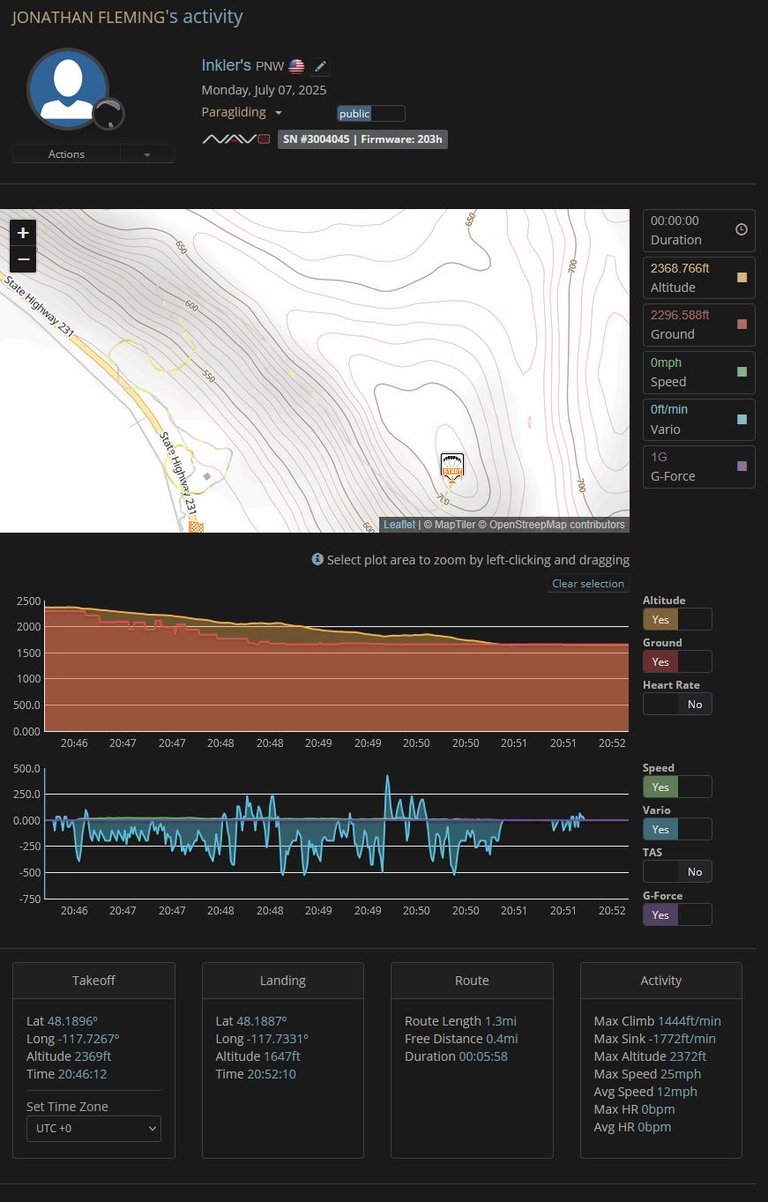Image resolution: width=768 pixels, height=1202 pixels.
Task: Click the small gauge badge on avatar
Action: (108, 114)
